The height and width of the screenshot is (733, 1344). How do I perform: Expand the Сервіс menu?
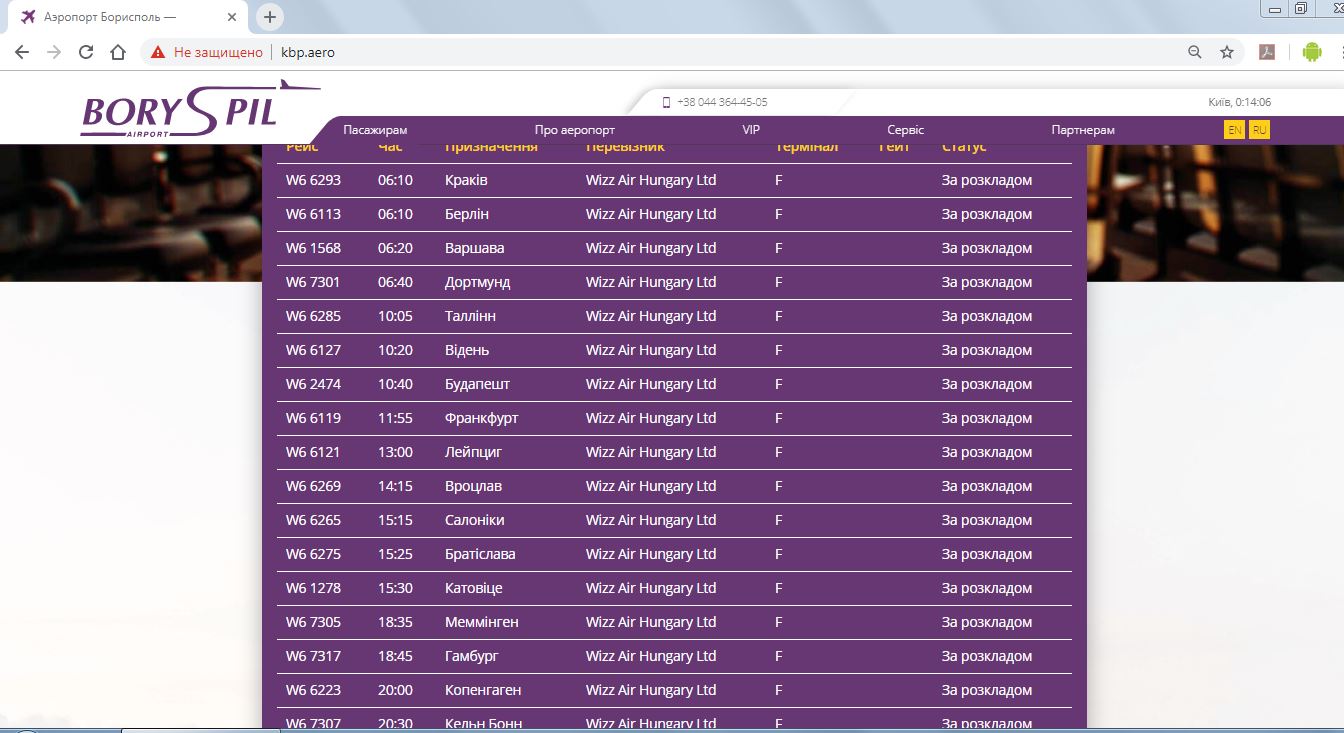[x=905, y=130]
